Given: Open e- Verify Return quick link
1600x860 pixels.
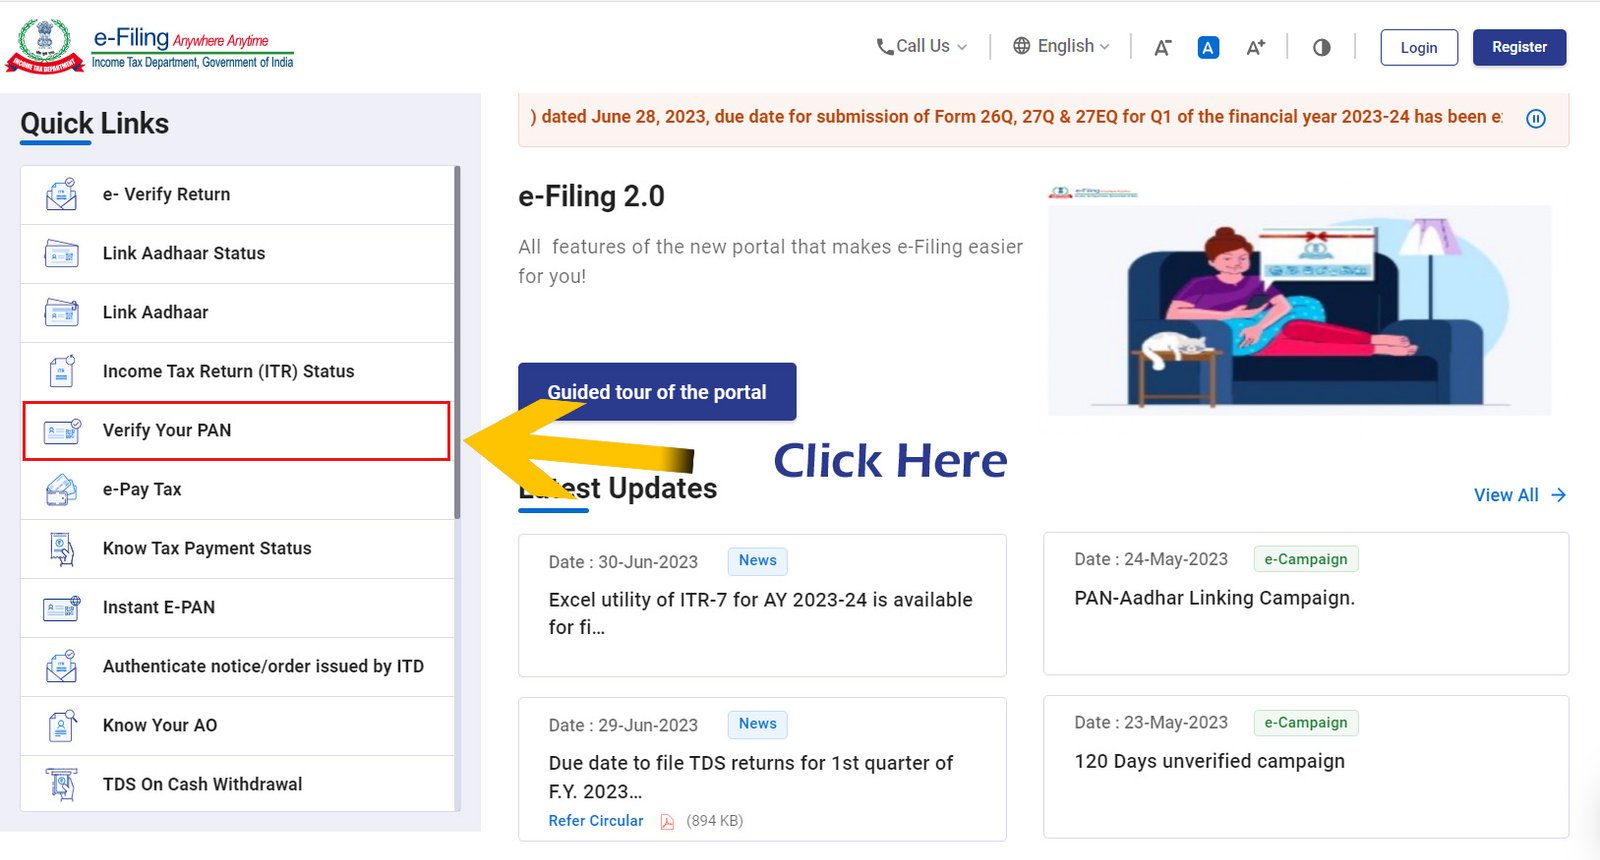Looking at the screenshot, I should 237,195.
